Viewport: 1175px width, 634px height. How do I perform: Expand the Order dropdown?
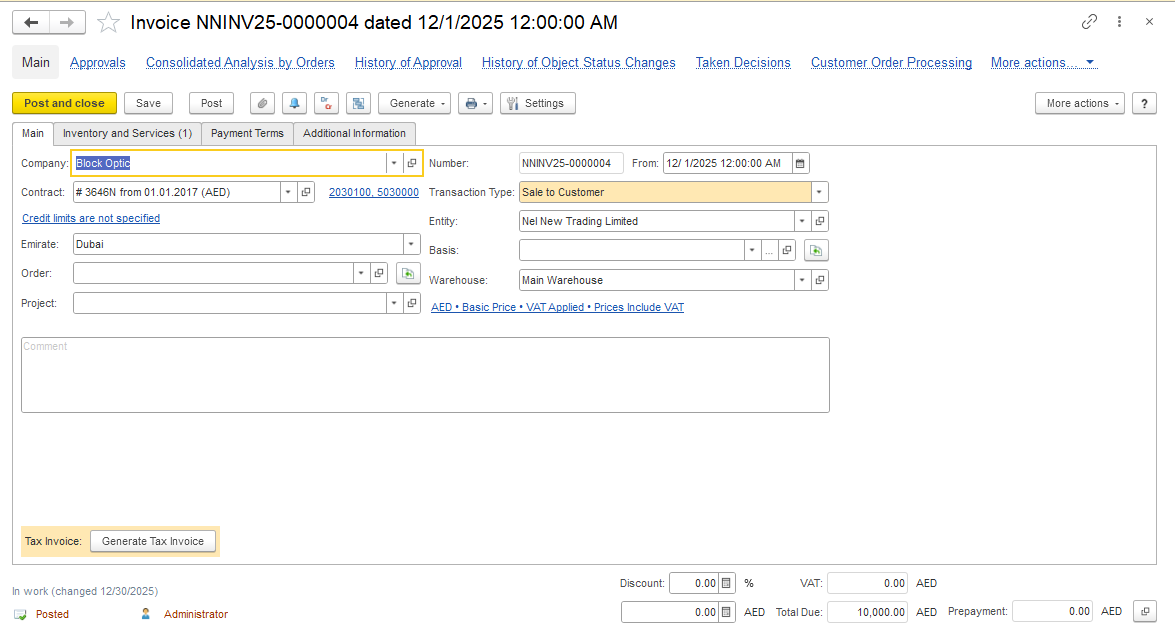click(x=361, y=274)
